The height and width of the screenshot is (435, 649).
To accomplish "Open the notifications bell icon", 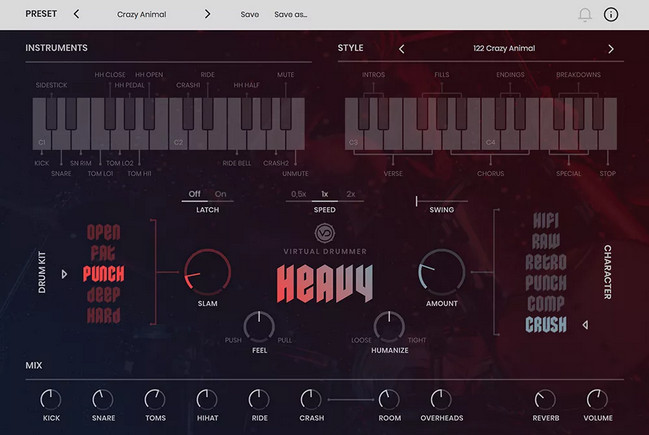I will click(x=584, y=15).
